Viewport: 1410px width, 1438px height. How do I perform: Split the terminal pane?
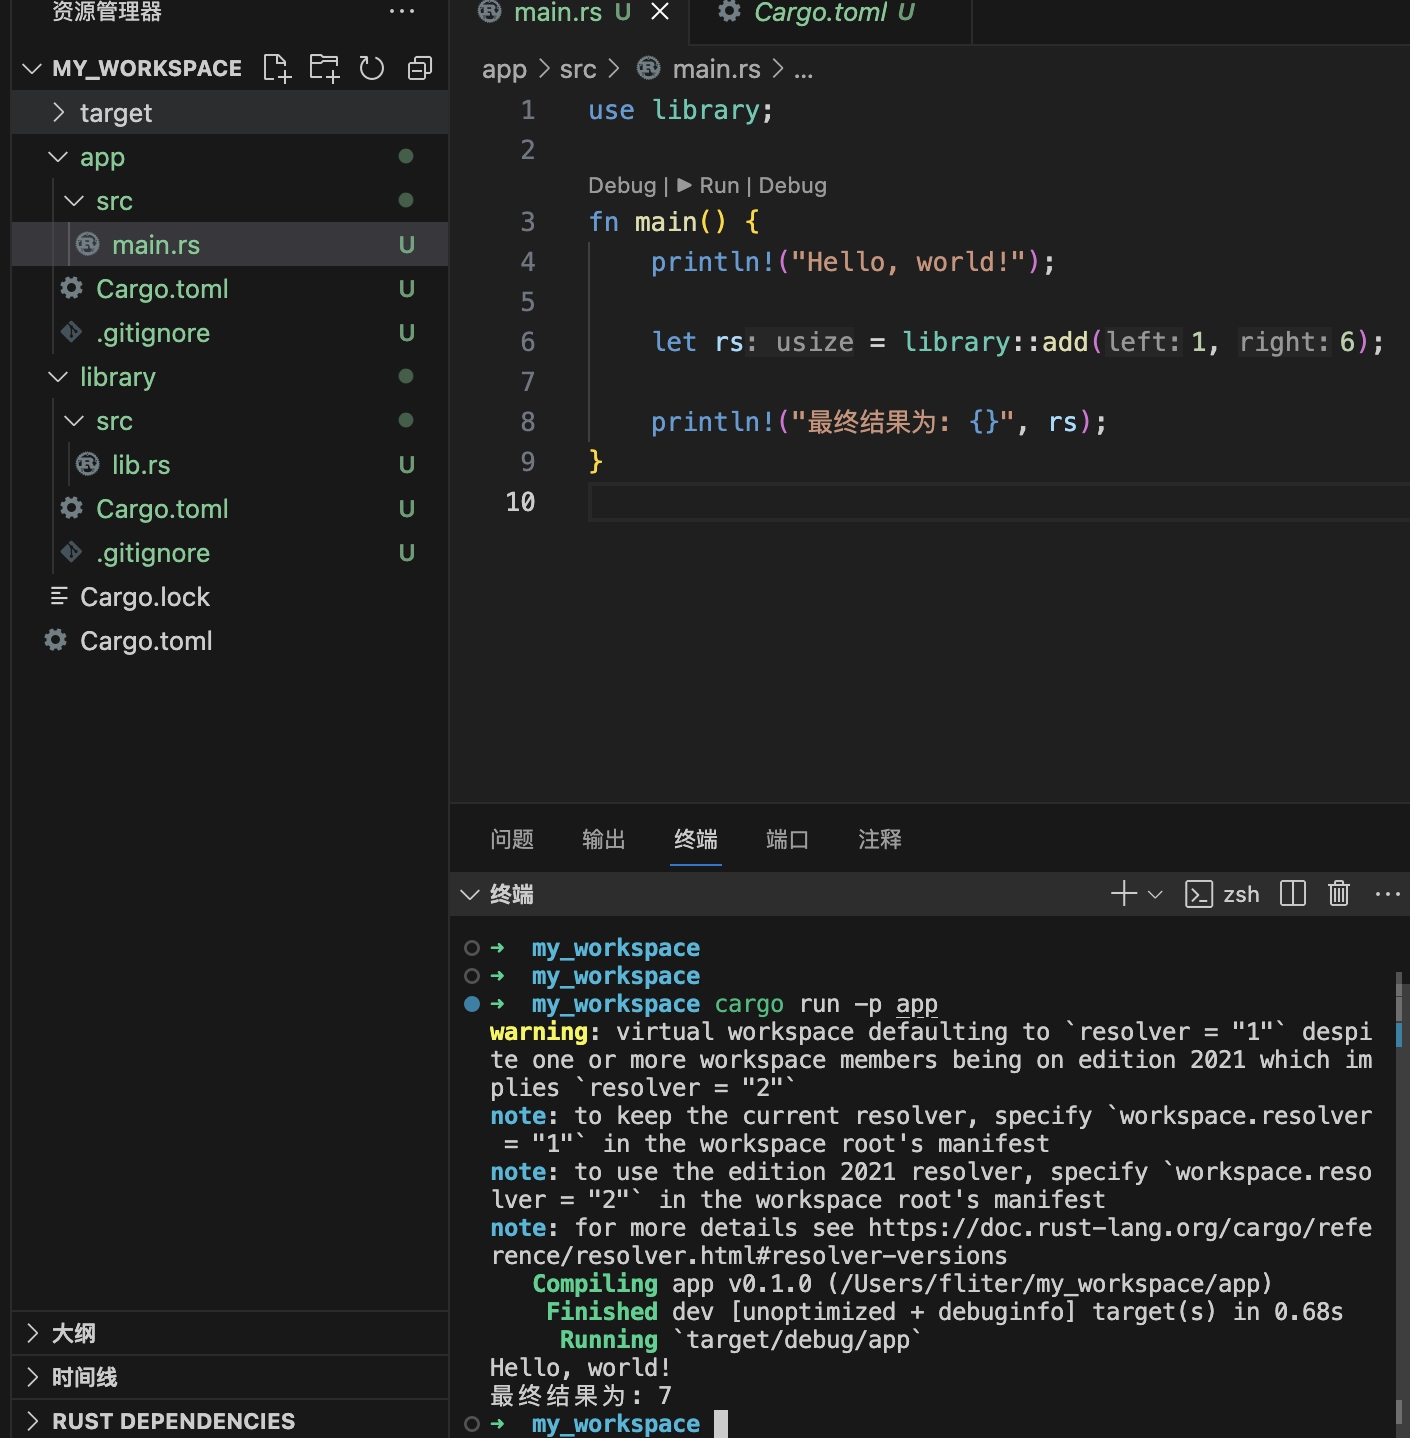click(1293, 893)
